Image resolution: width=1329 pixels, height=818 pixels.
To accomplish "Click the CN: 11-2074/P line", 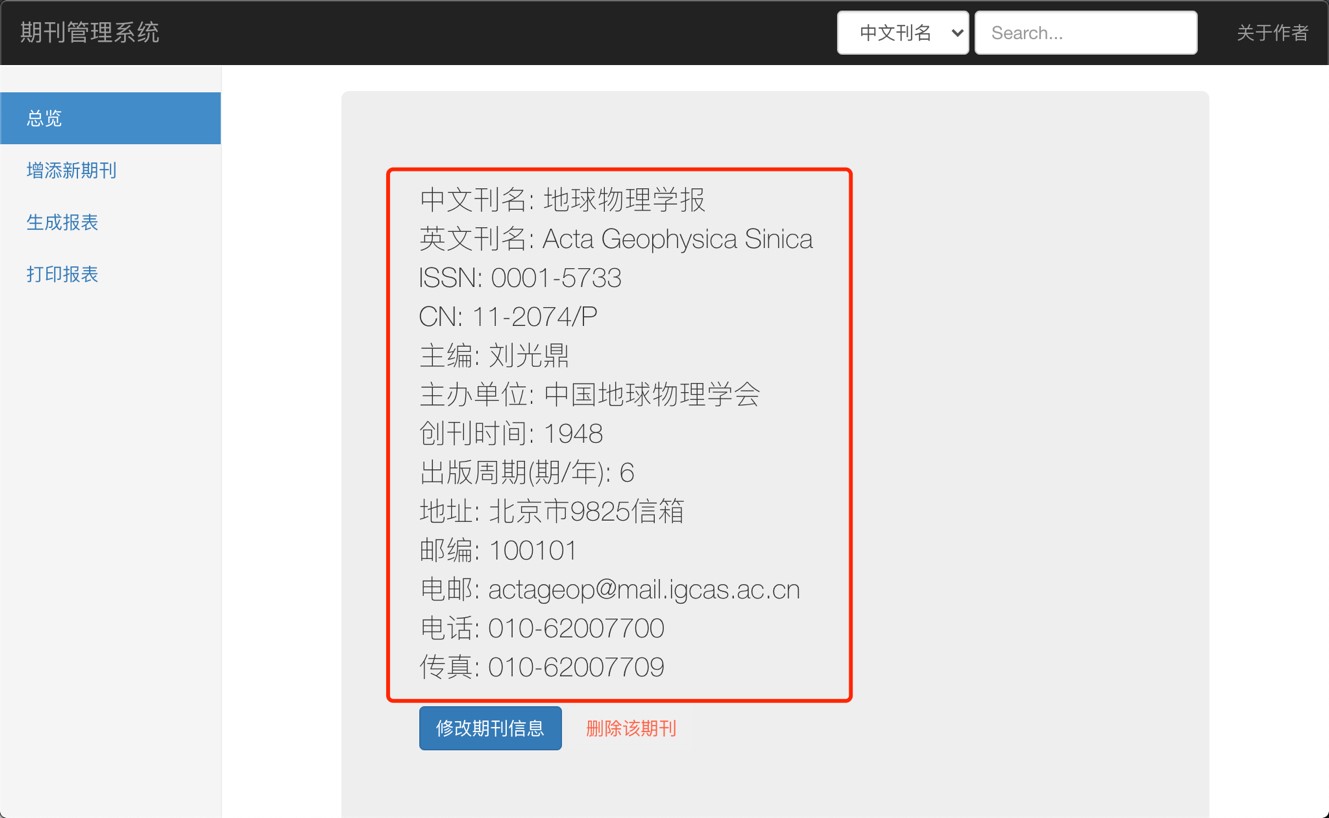I will [x=508, y=317].
